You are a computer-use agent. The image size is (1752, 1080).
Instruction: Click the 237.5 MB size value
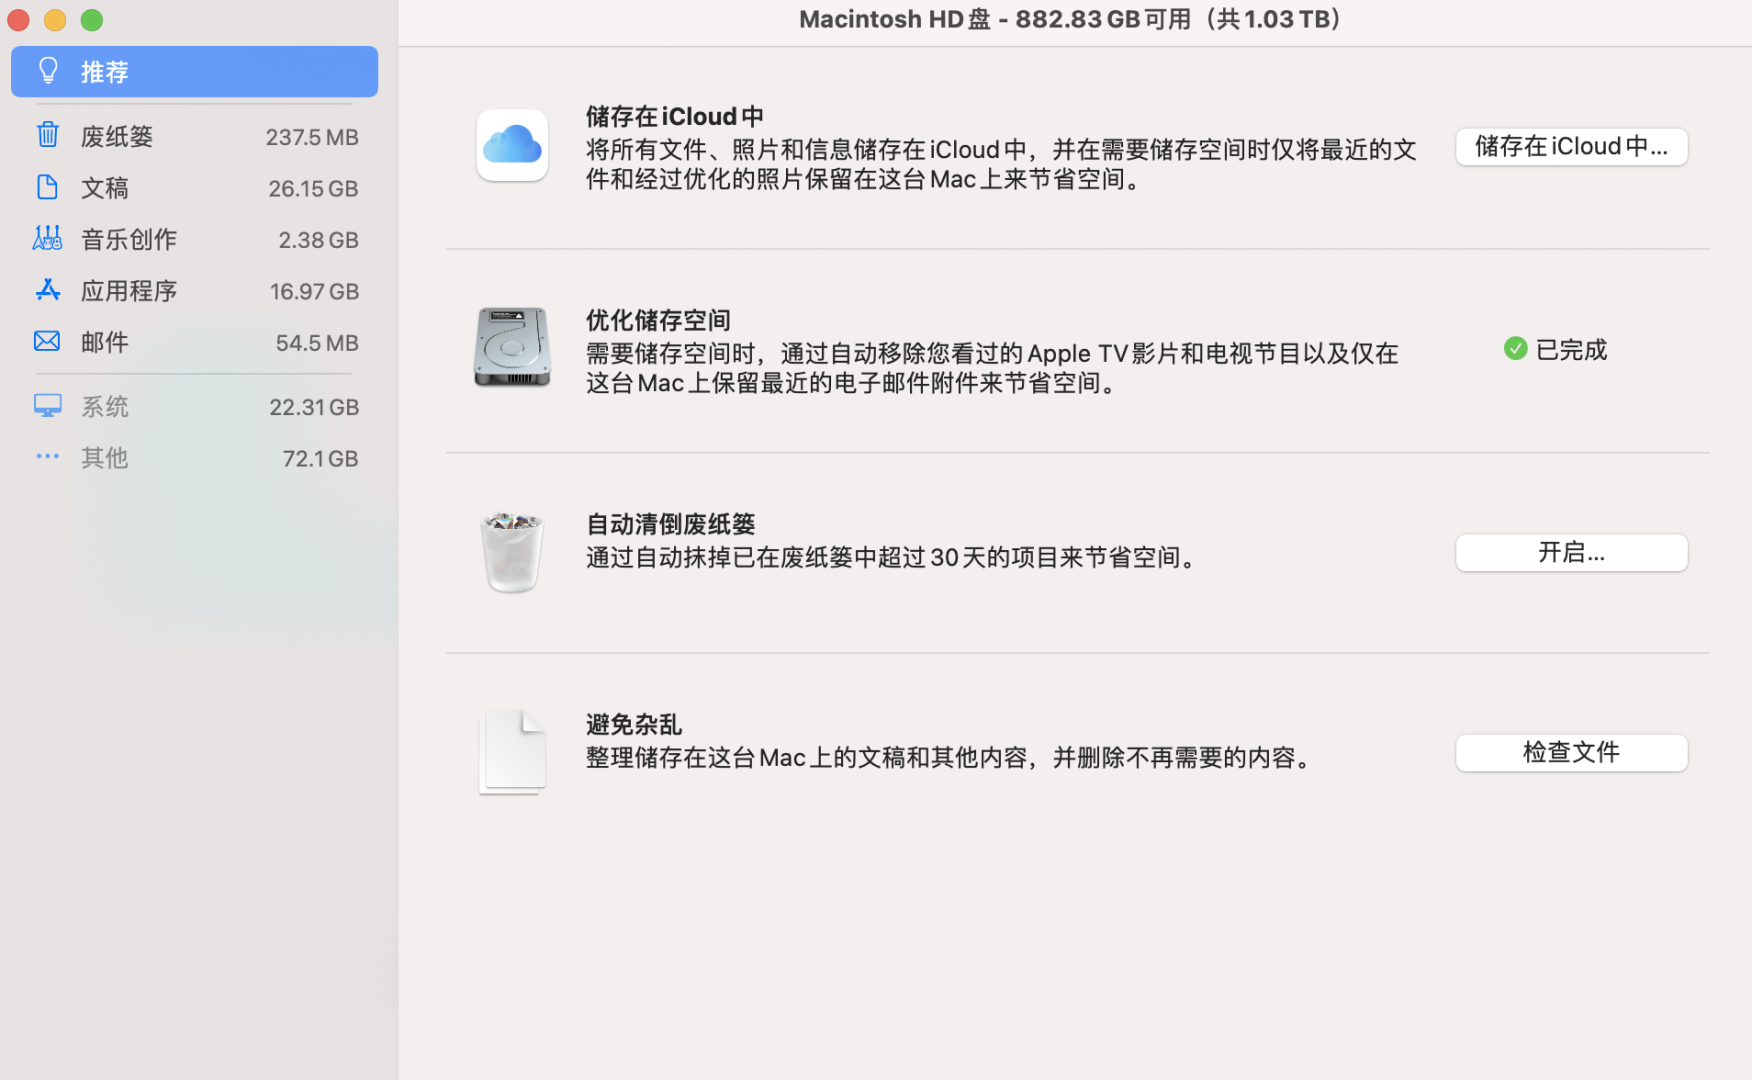point(312,137)
